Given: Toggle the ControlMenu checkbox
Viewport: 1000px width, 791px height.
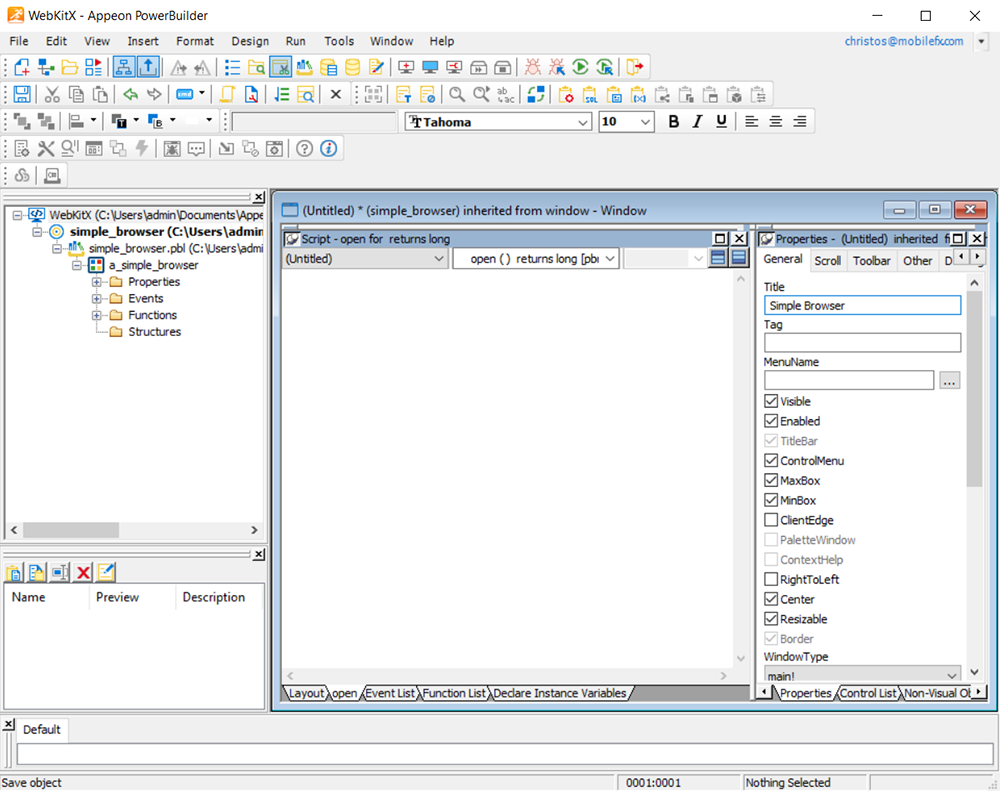Looking at the screenshot, I should click(x=771, y=461).
